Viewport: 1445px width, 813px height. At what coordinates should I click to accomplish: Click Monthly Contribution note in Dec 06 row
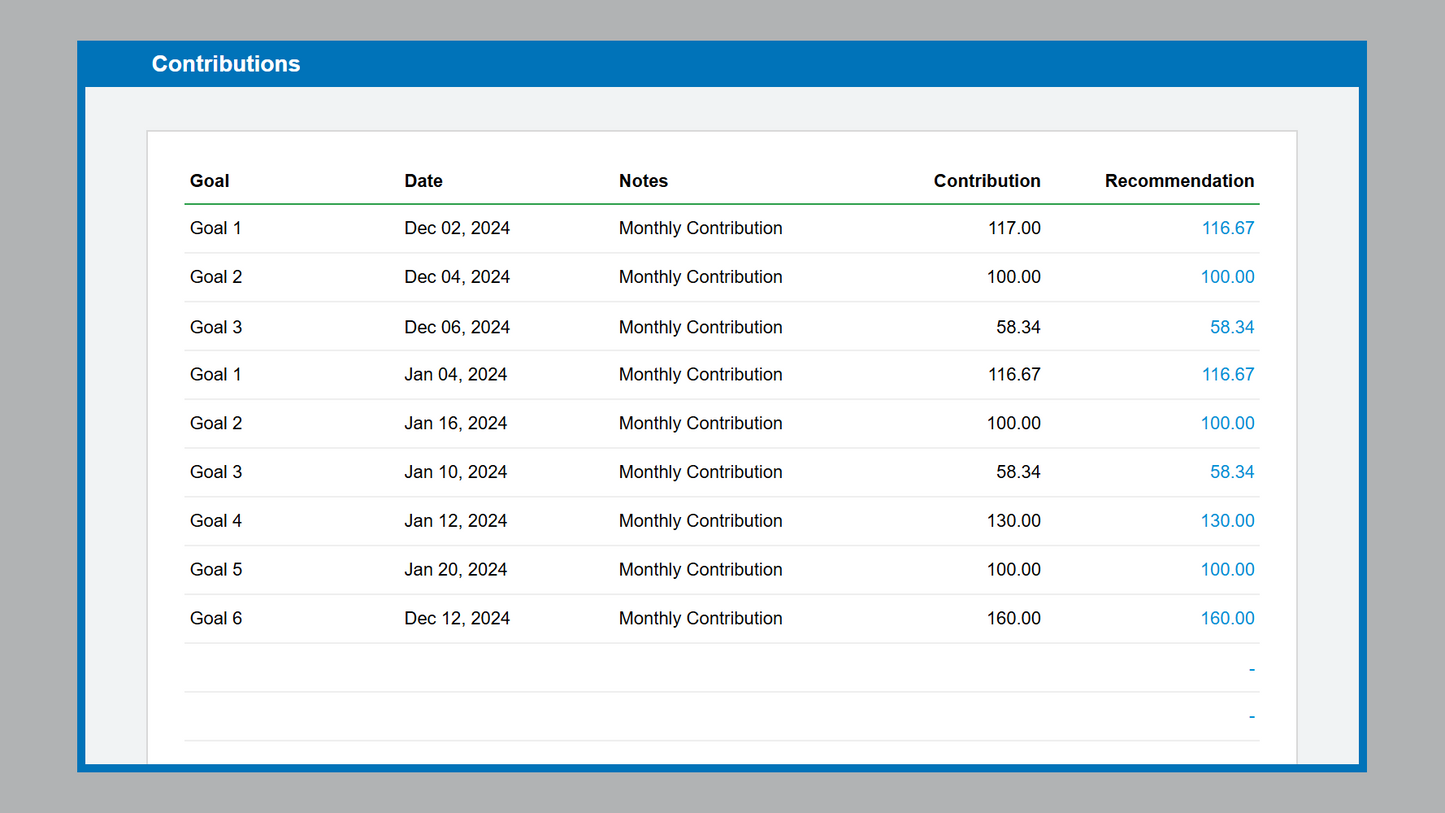coord(701,327)
